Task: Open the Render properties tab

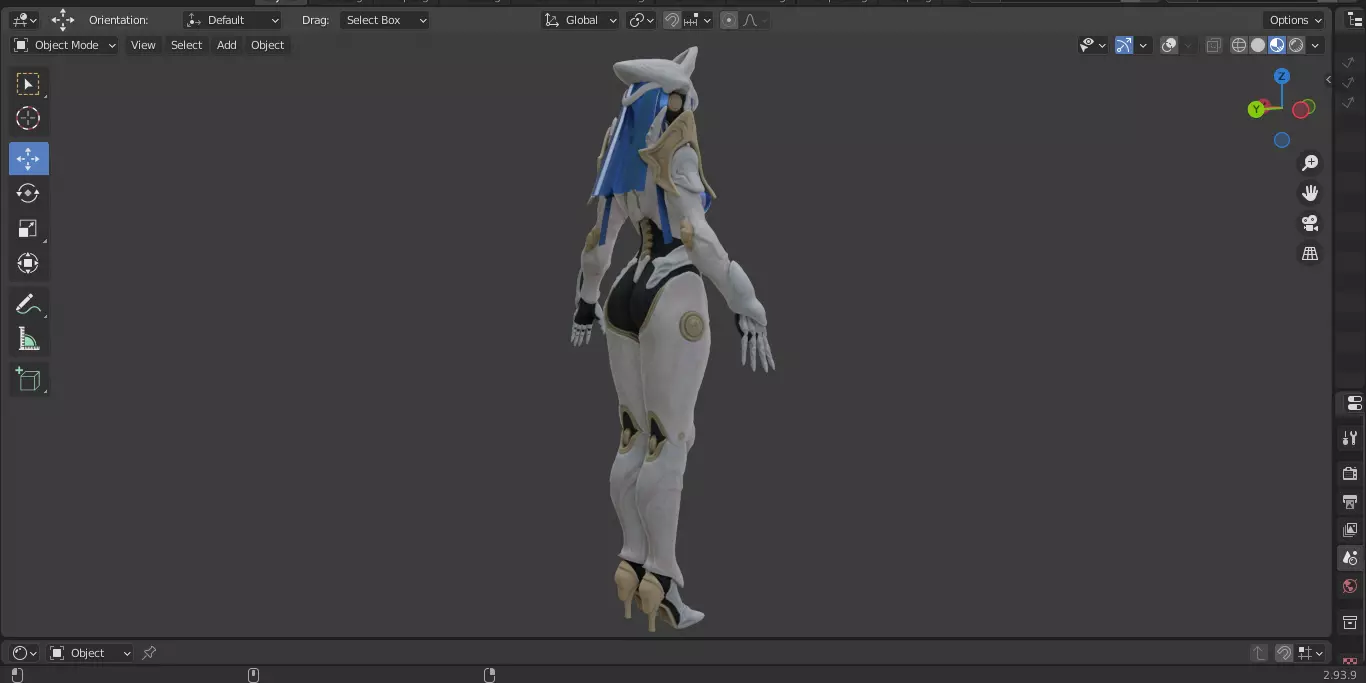Action: pos(1350,473)
